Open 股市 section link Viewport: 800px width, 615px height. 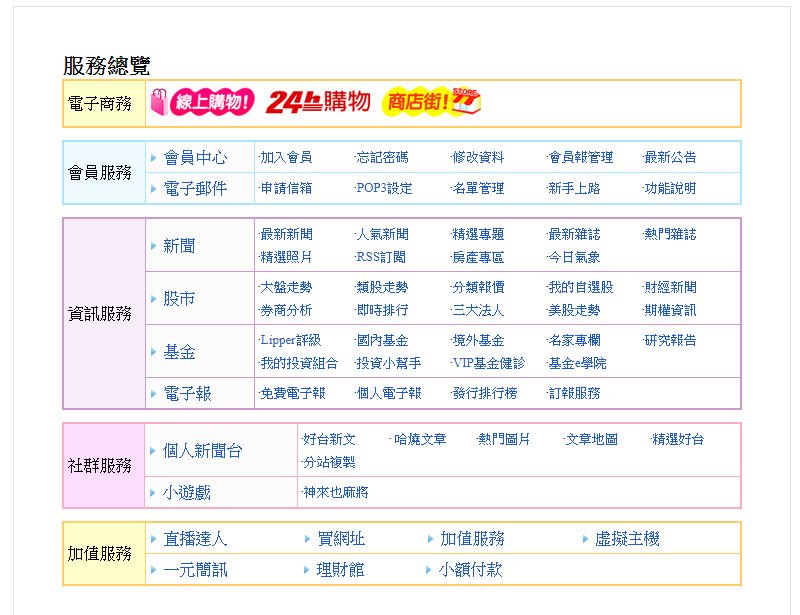[179, 299]
